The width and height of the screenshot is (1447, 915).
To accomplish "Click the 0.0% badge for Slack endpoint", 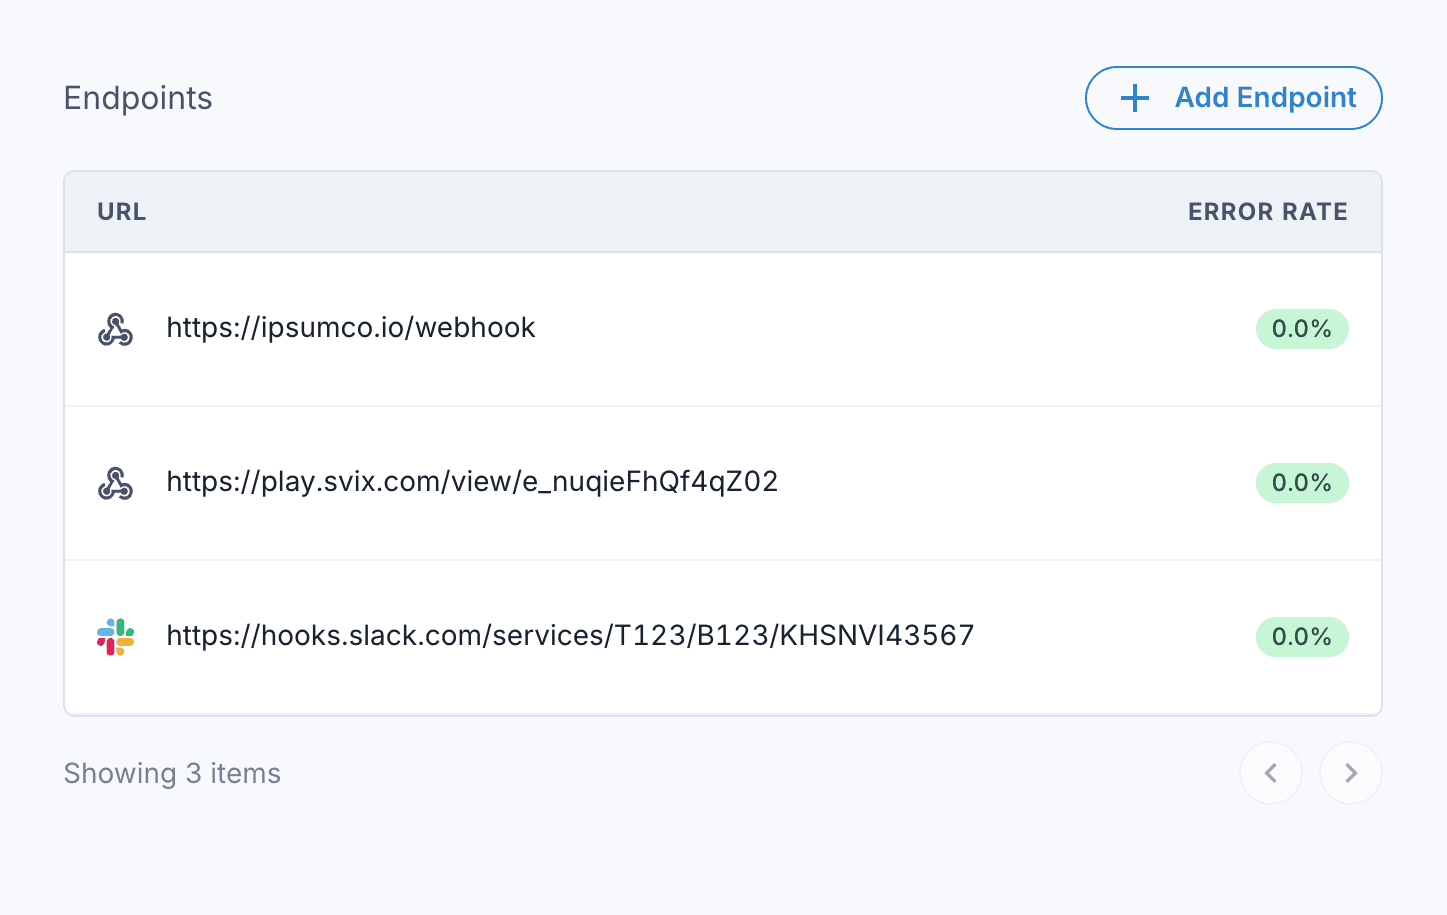I will point(1301,637).
